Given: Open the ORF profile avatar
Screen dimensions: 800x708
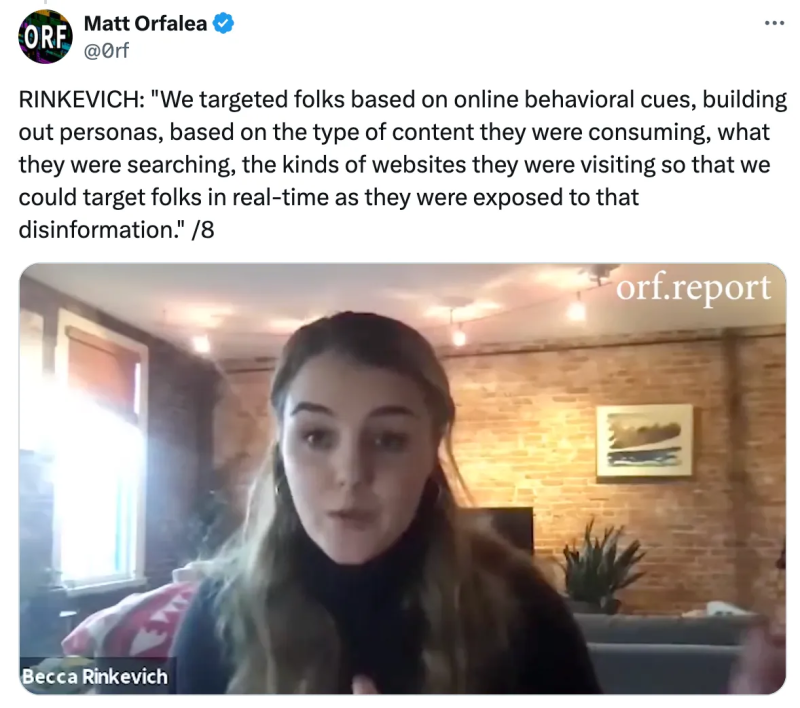Looking at the screenshot, I should point(45,36).
